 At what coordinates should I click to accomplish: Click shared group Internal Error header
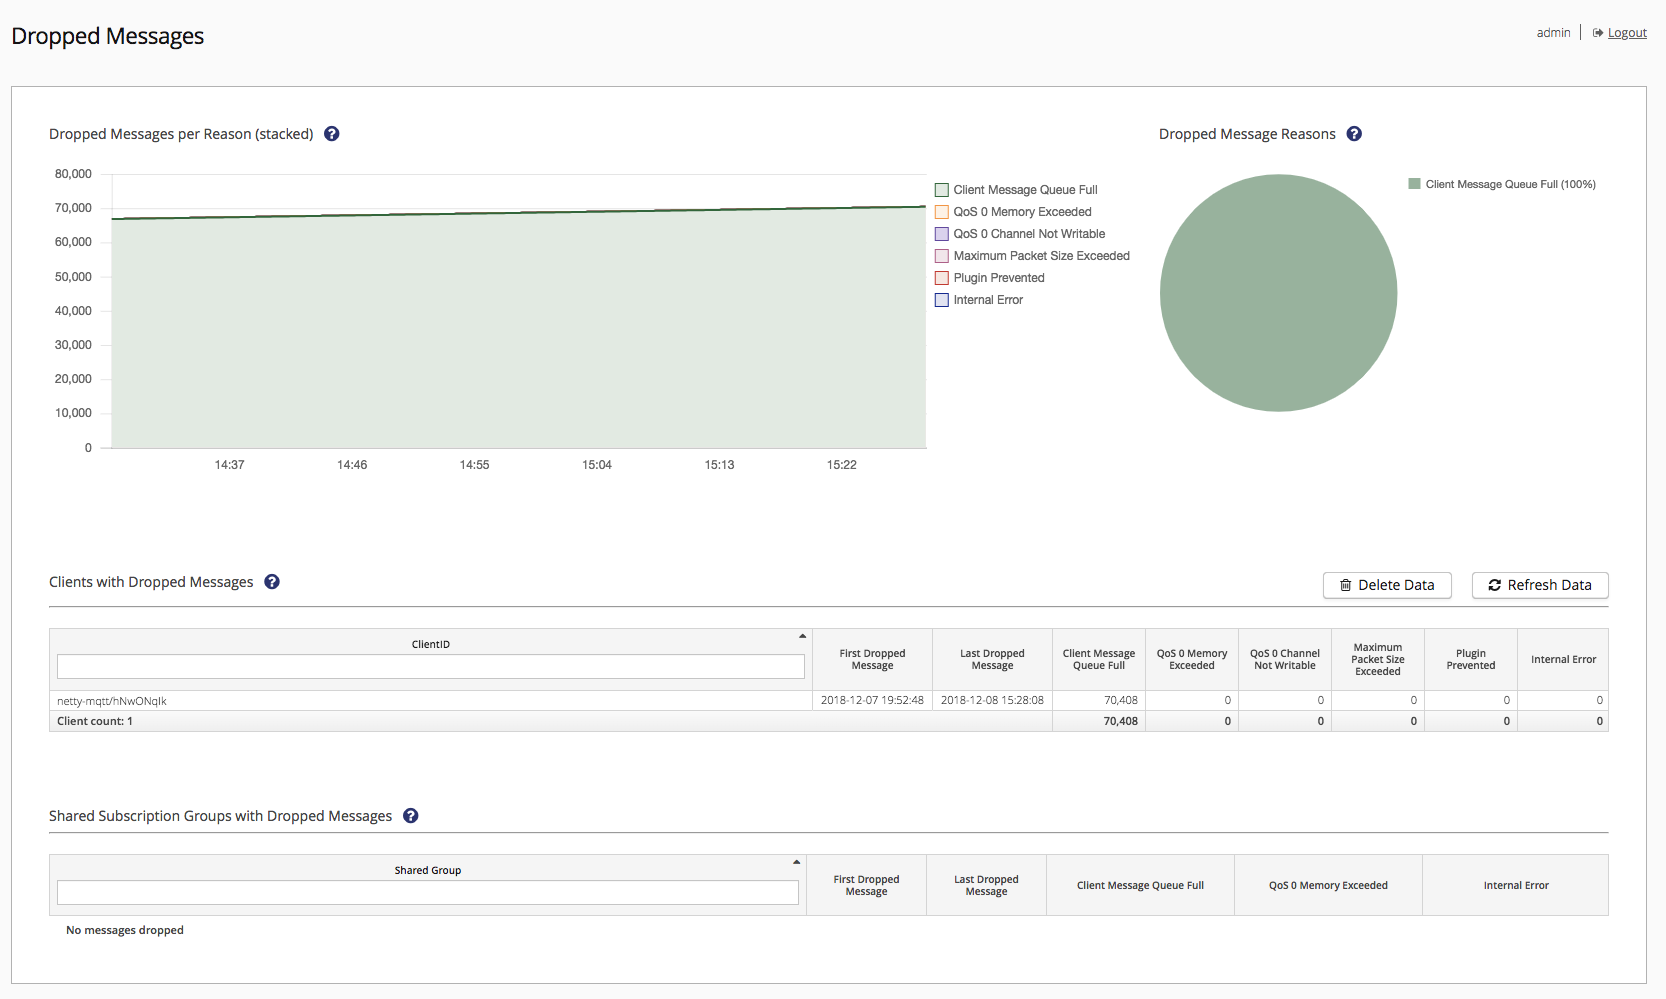[x=1516, y=885]
